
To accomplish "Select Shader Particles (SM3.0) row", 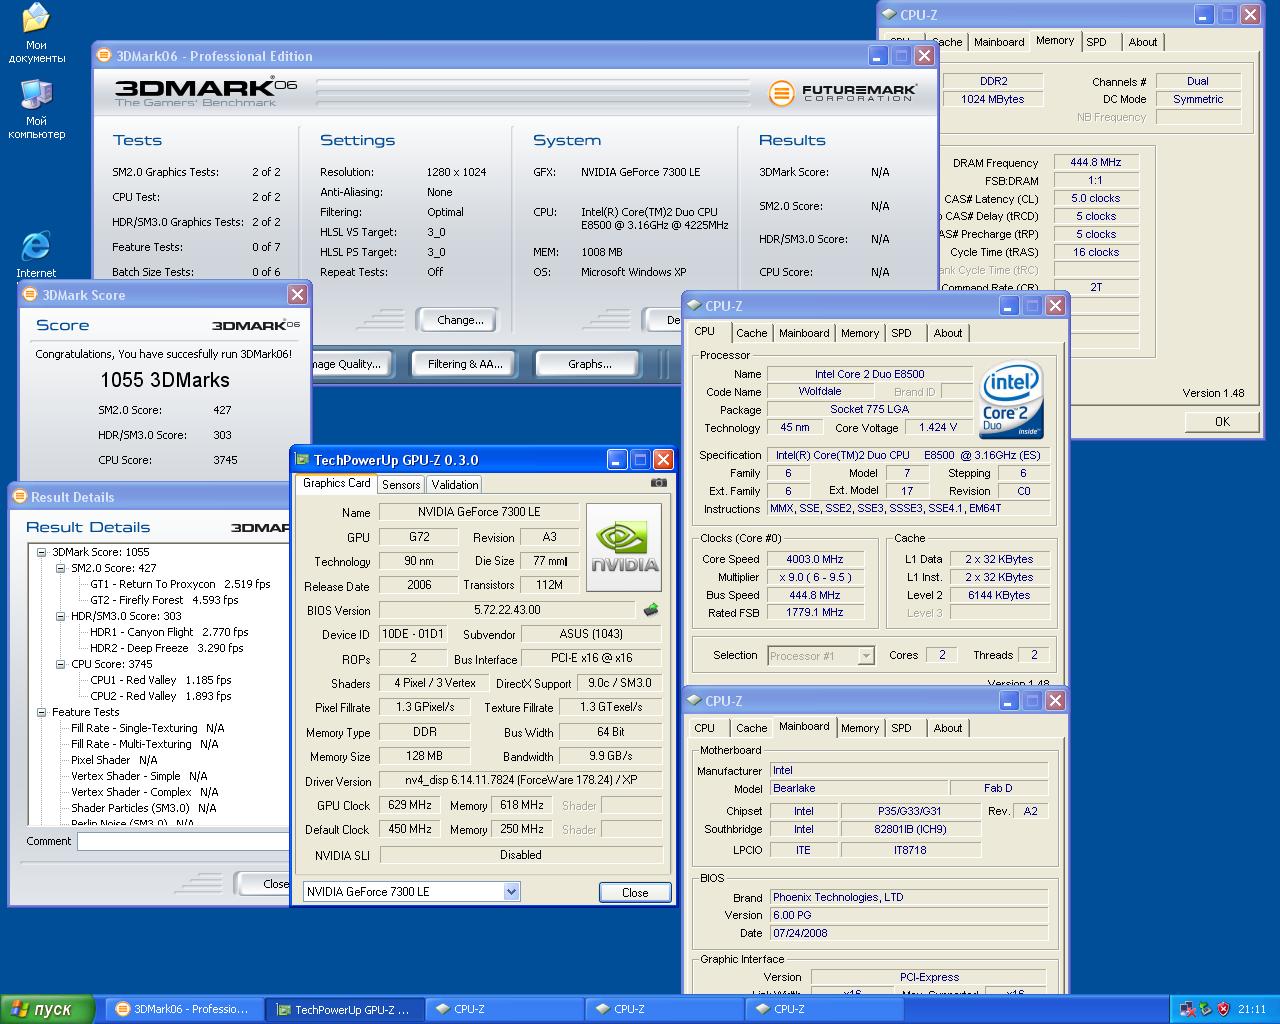I will [x=144, y=808].
